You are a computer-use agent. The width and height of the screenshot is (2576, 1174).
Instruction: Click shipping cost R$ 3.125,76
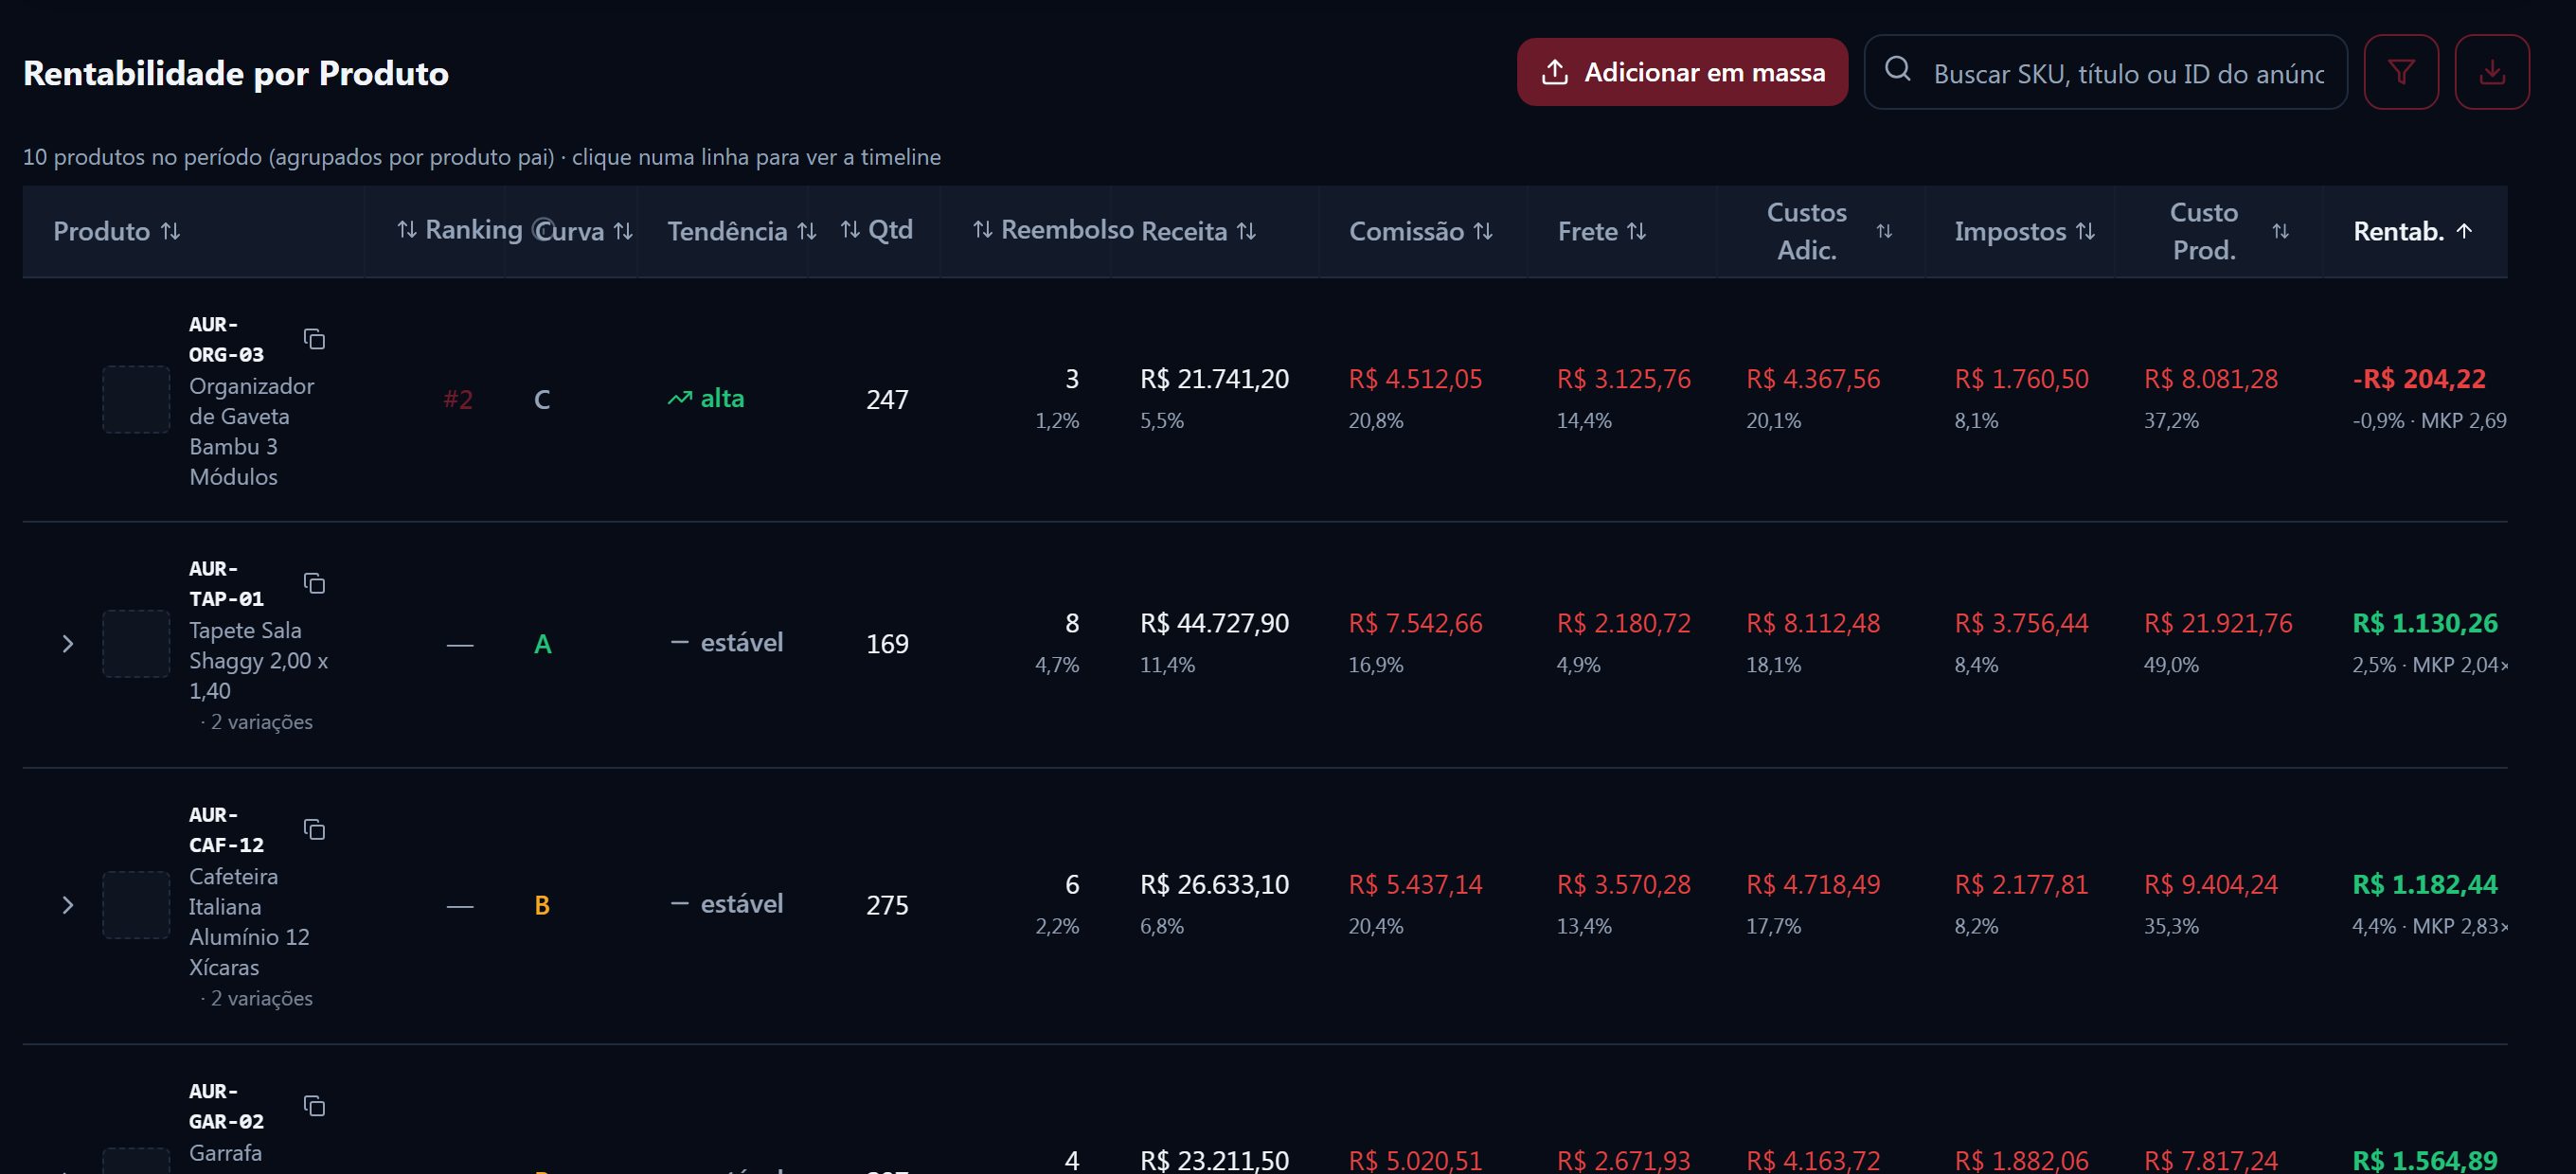(x=1623, y=379)
